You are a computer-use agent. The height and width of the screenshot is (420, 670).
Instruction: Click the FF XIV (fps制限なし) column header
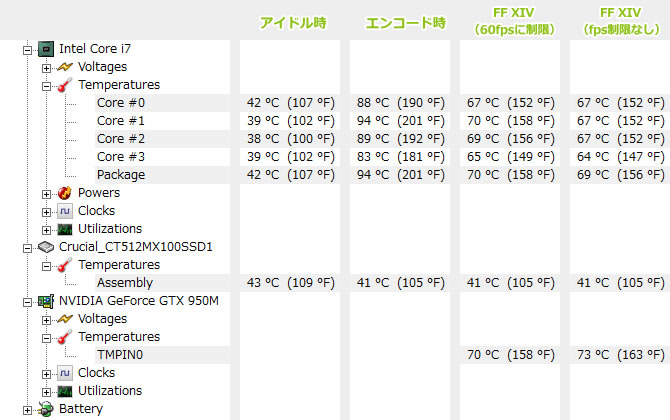(x=620, y=21)
